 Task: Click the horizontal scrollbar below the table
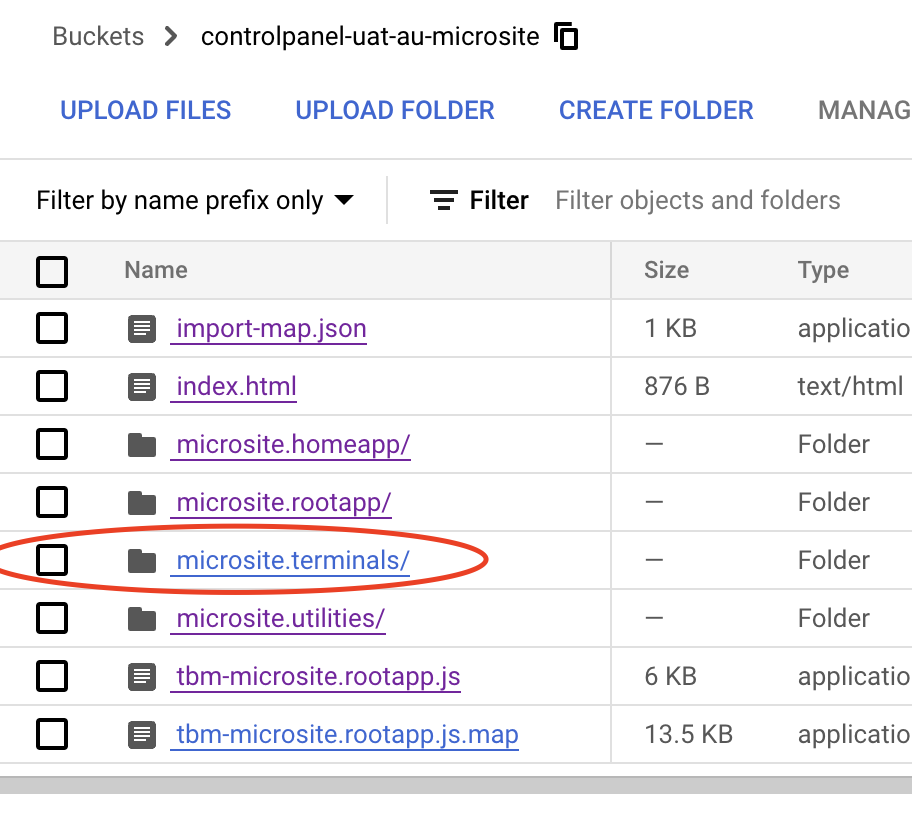[x=456, y=785]
